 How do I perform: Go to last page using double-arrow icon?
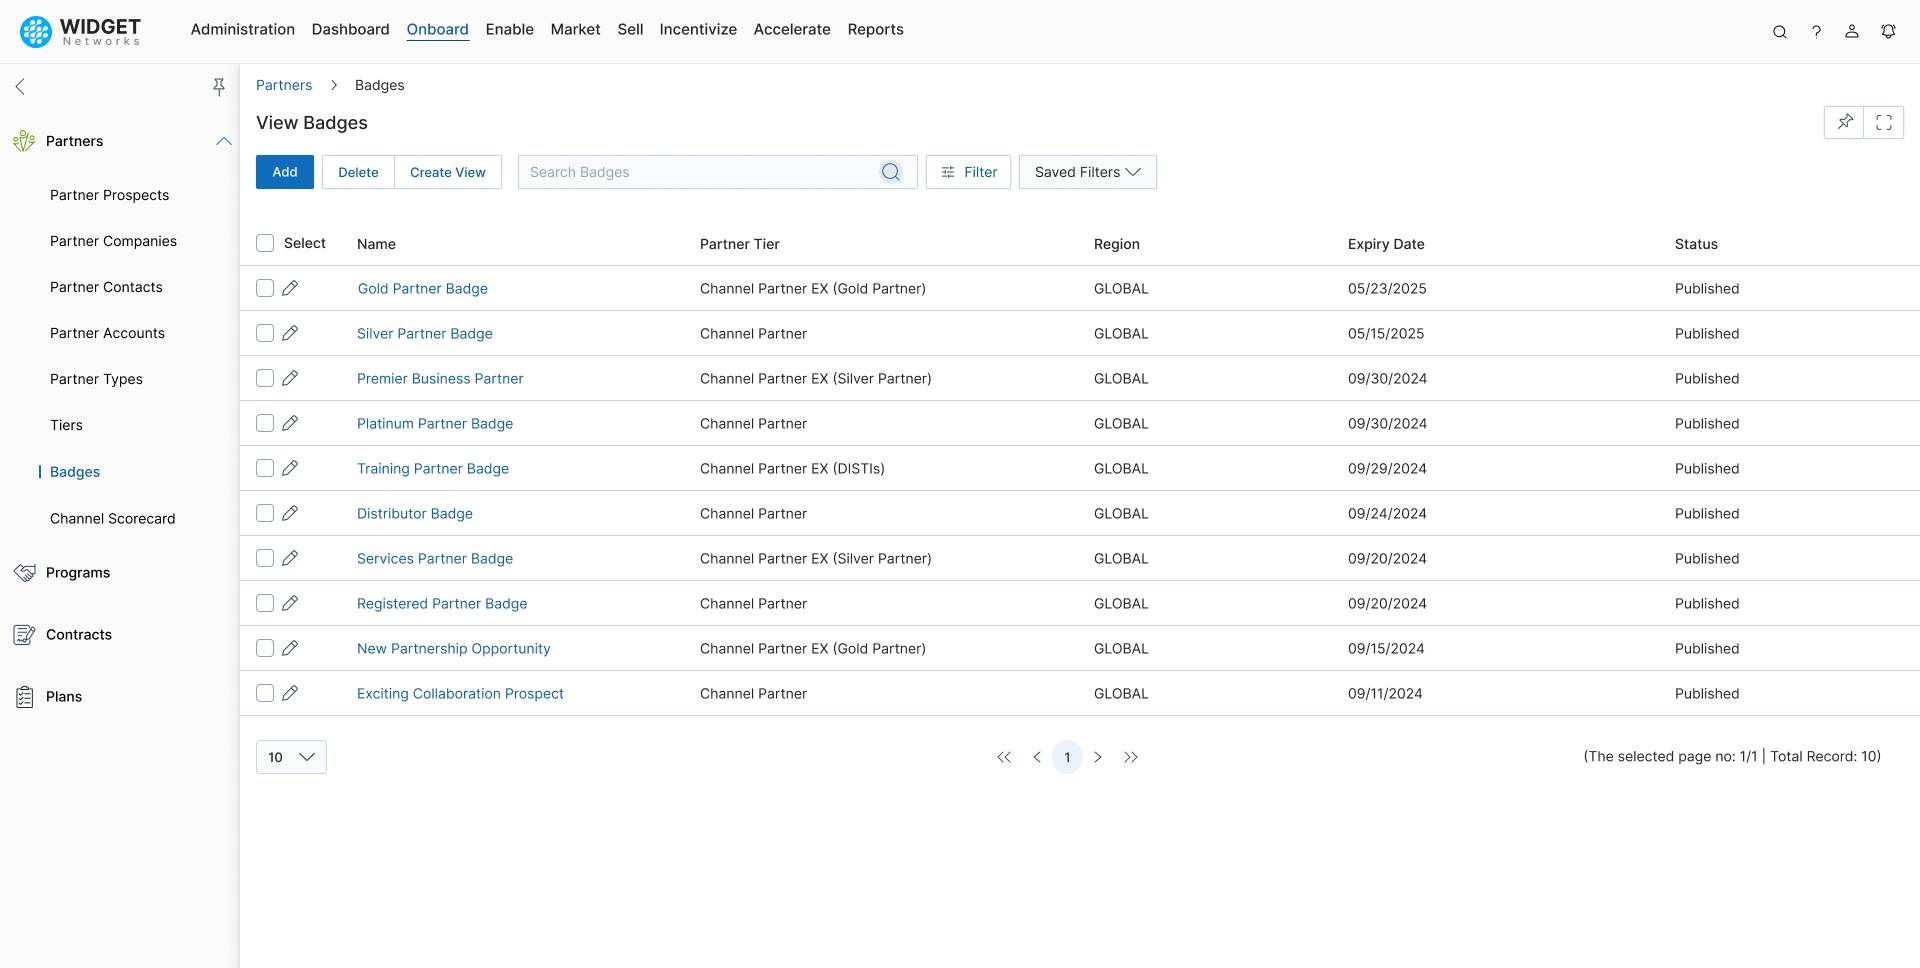pyautogui.click(x=1131, y=757)
